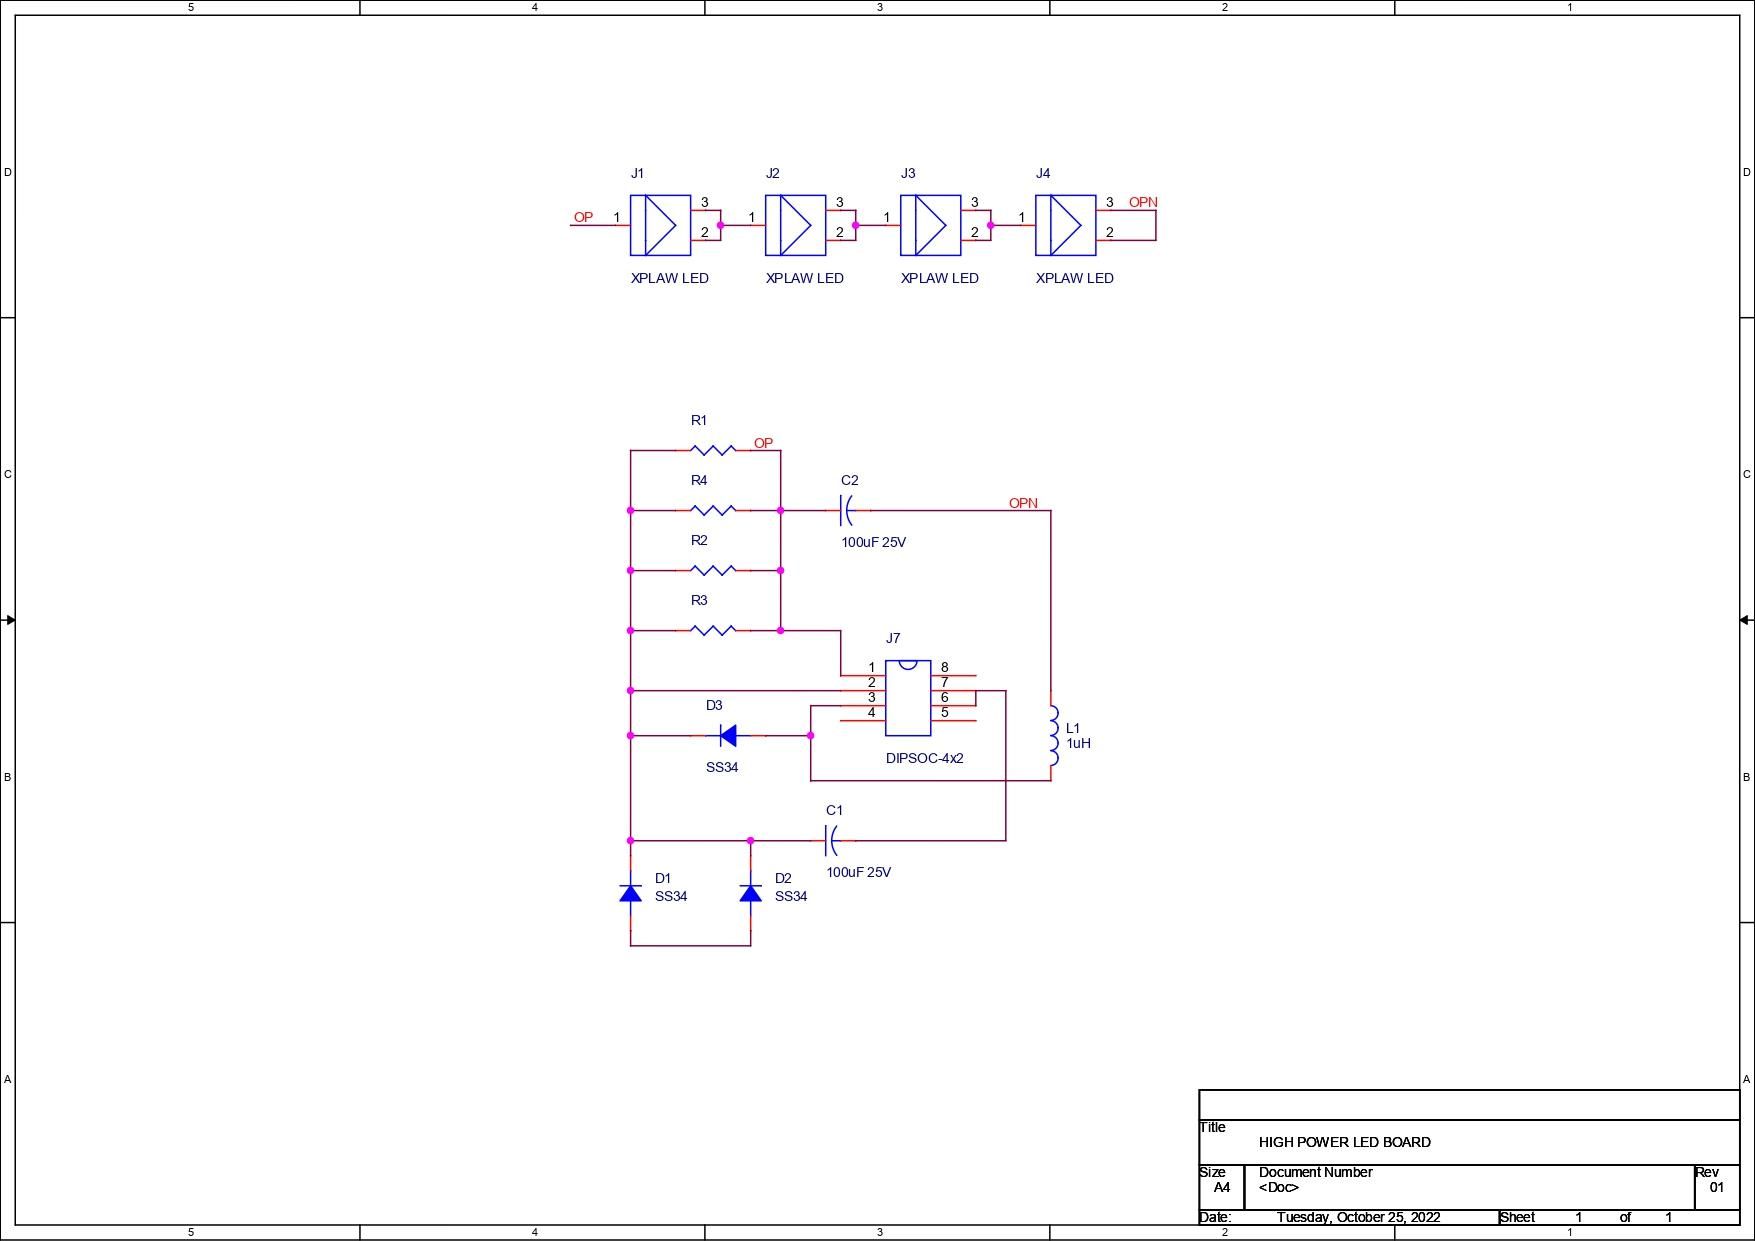This screenshot has width=1755, height=1241.
Task: Select resistor R4
Action: tap(711, 510)
